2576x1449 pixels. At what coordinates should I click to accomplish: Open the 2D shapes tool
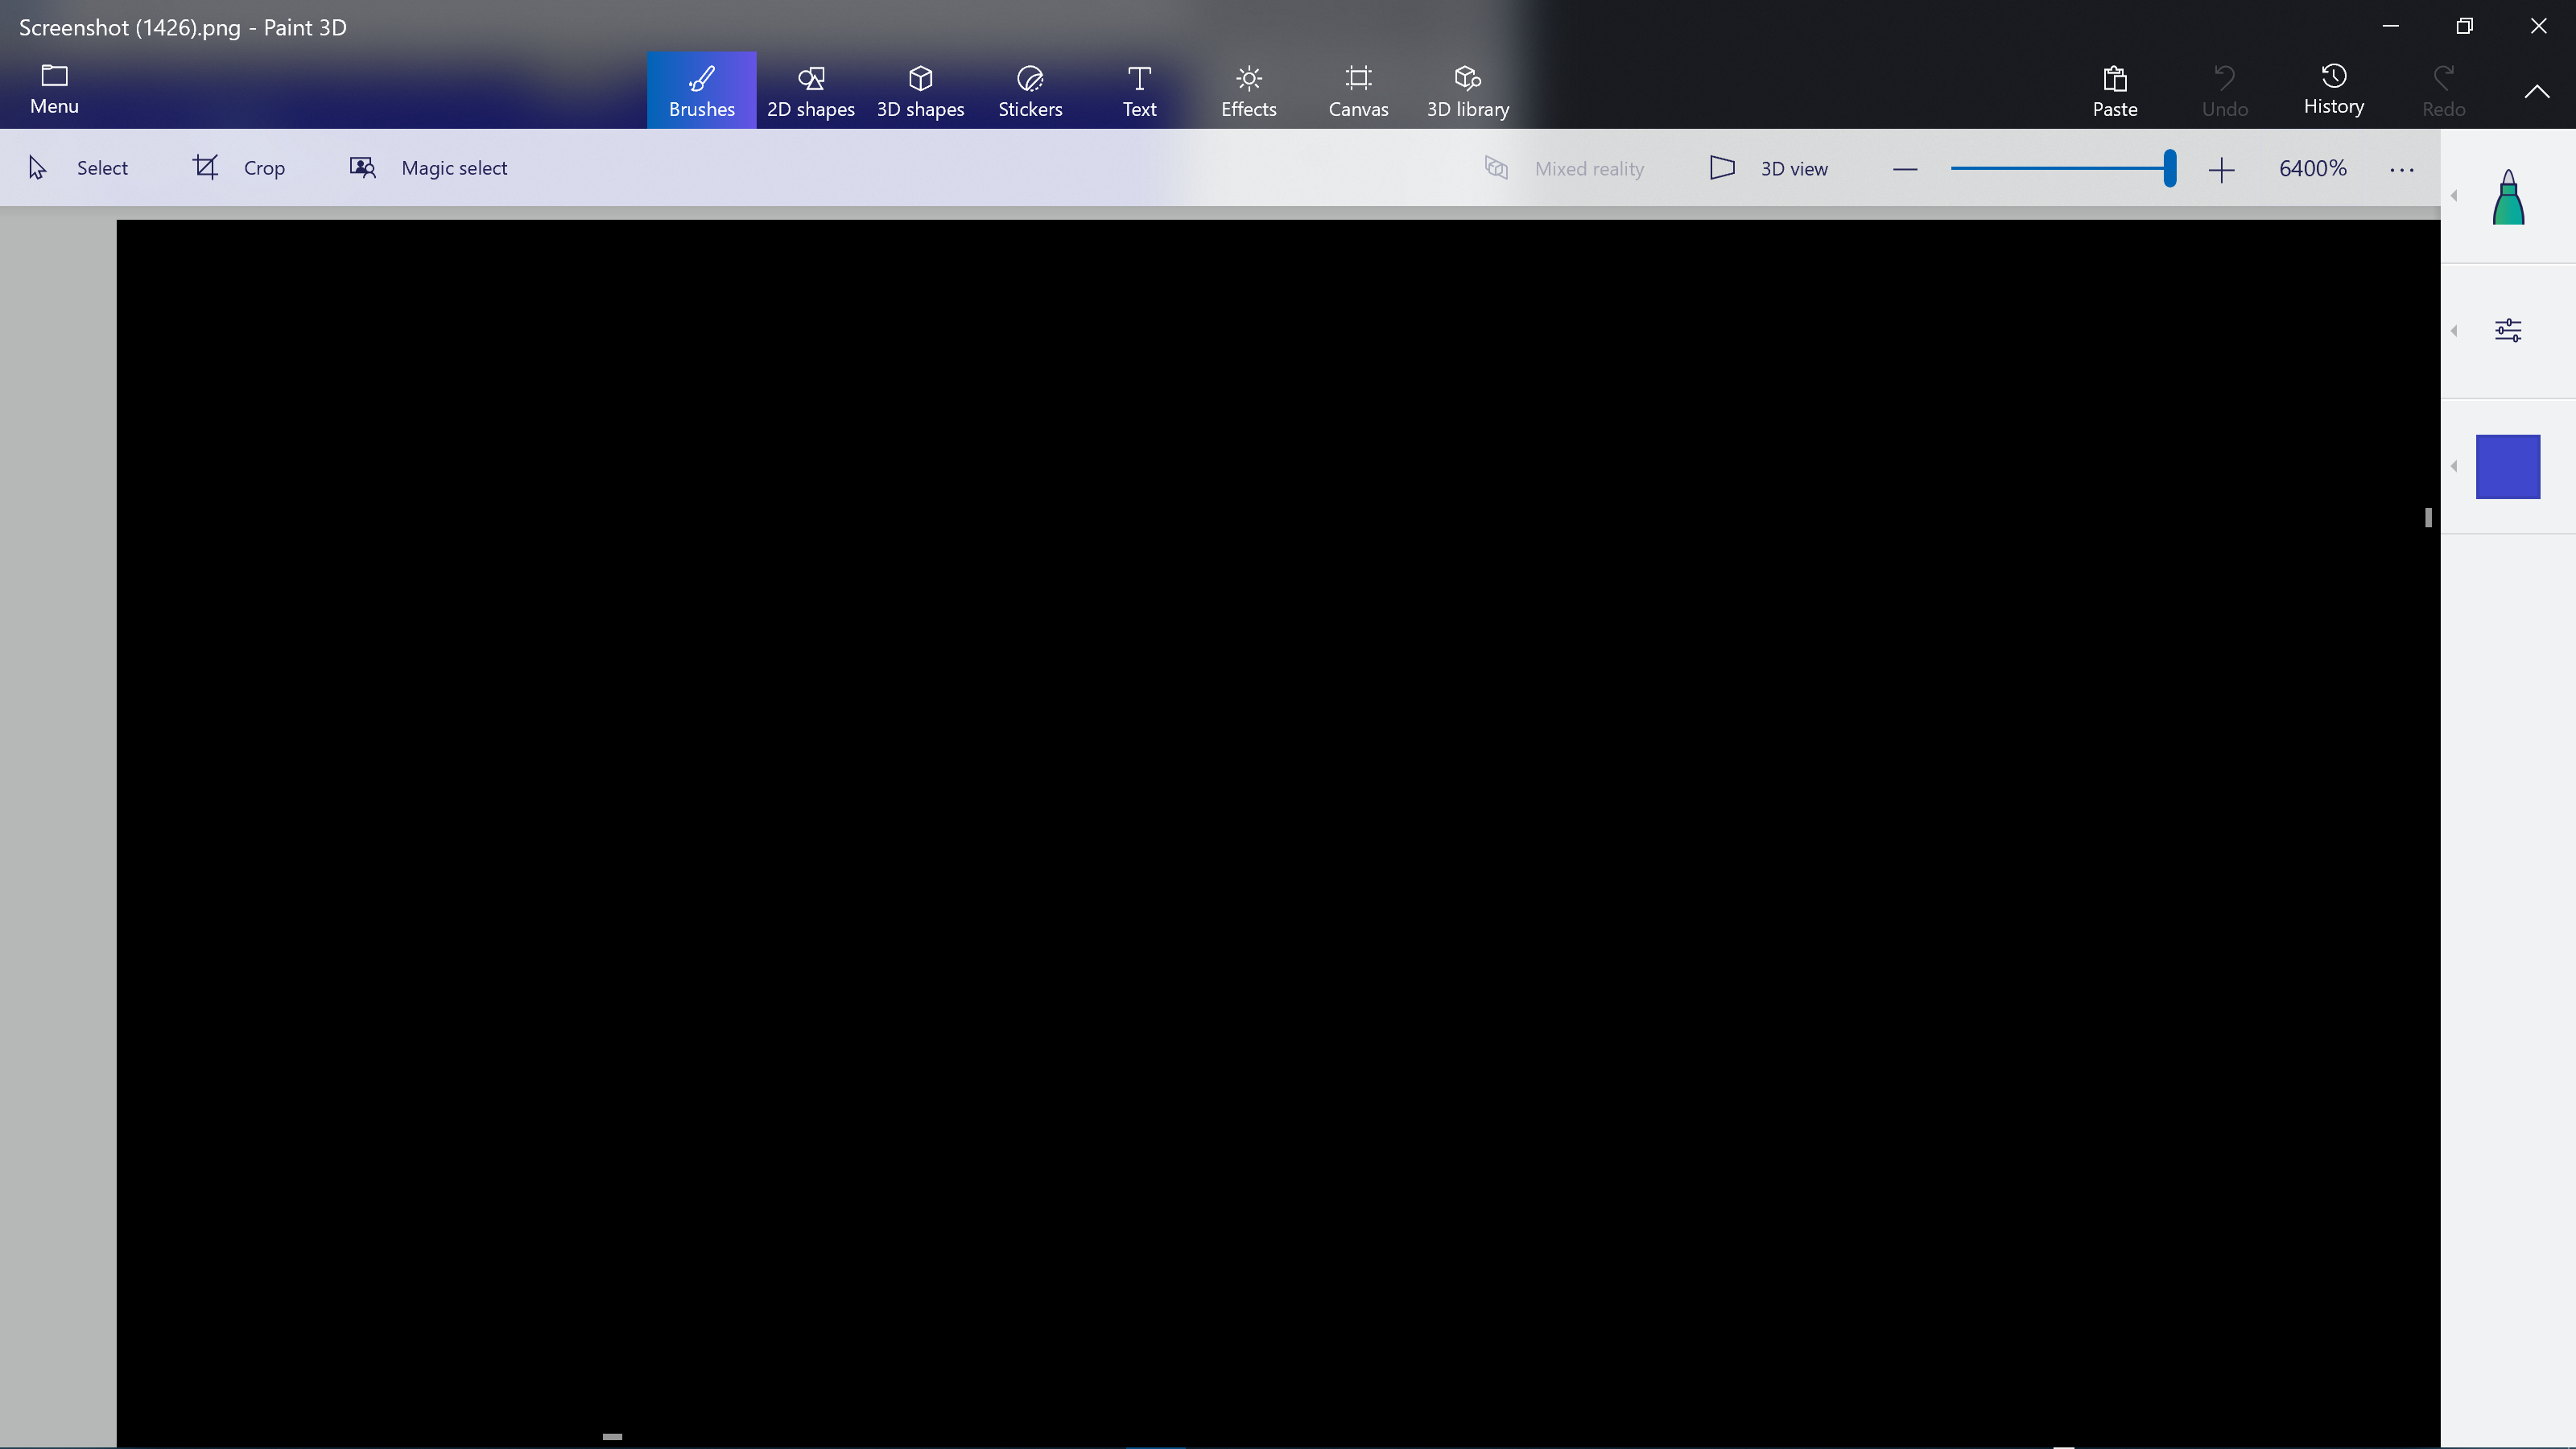[810, 90]
